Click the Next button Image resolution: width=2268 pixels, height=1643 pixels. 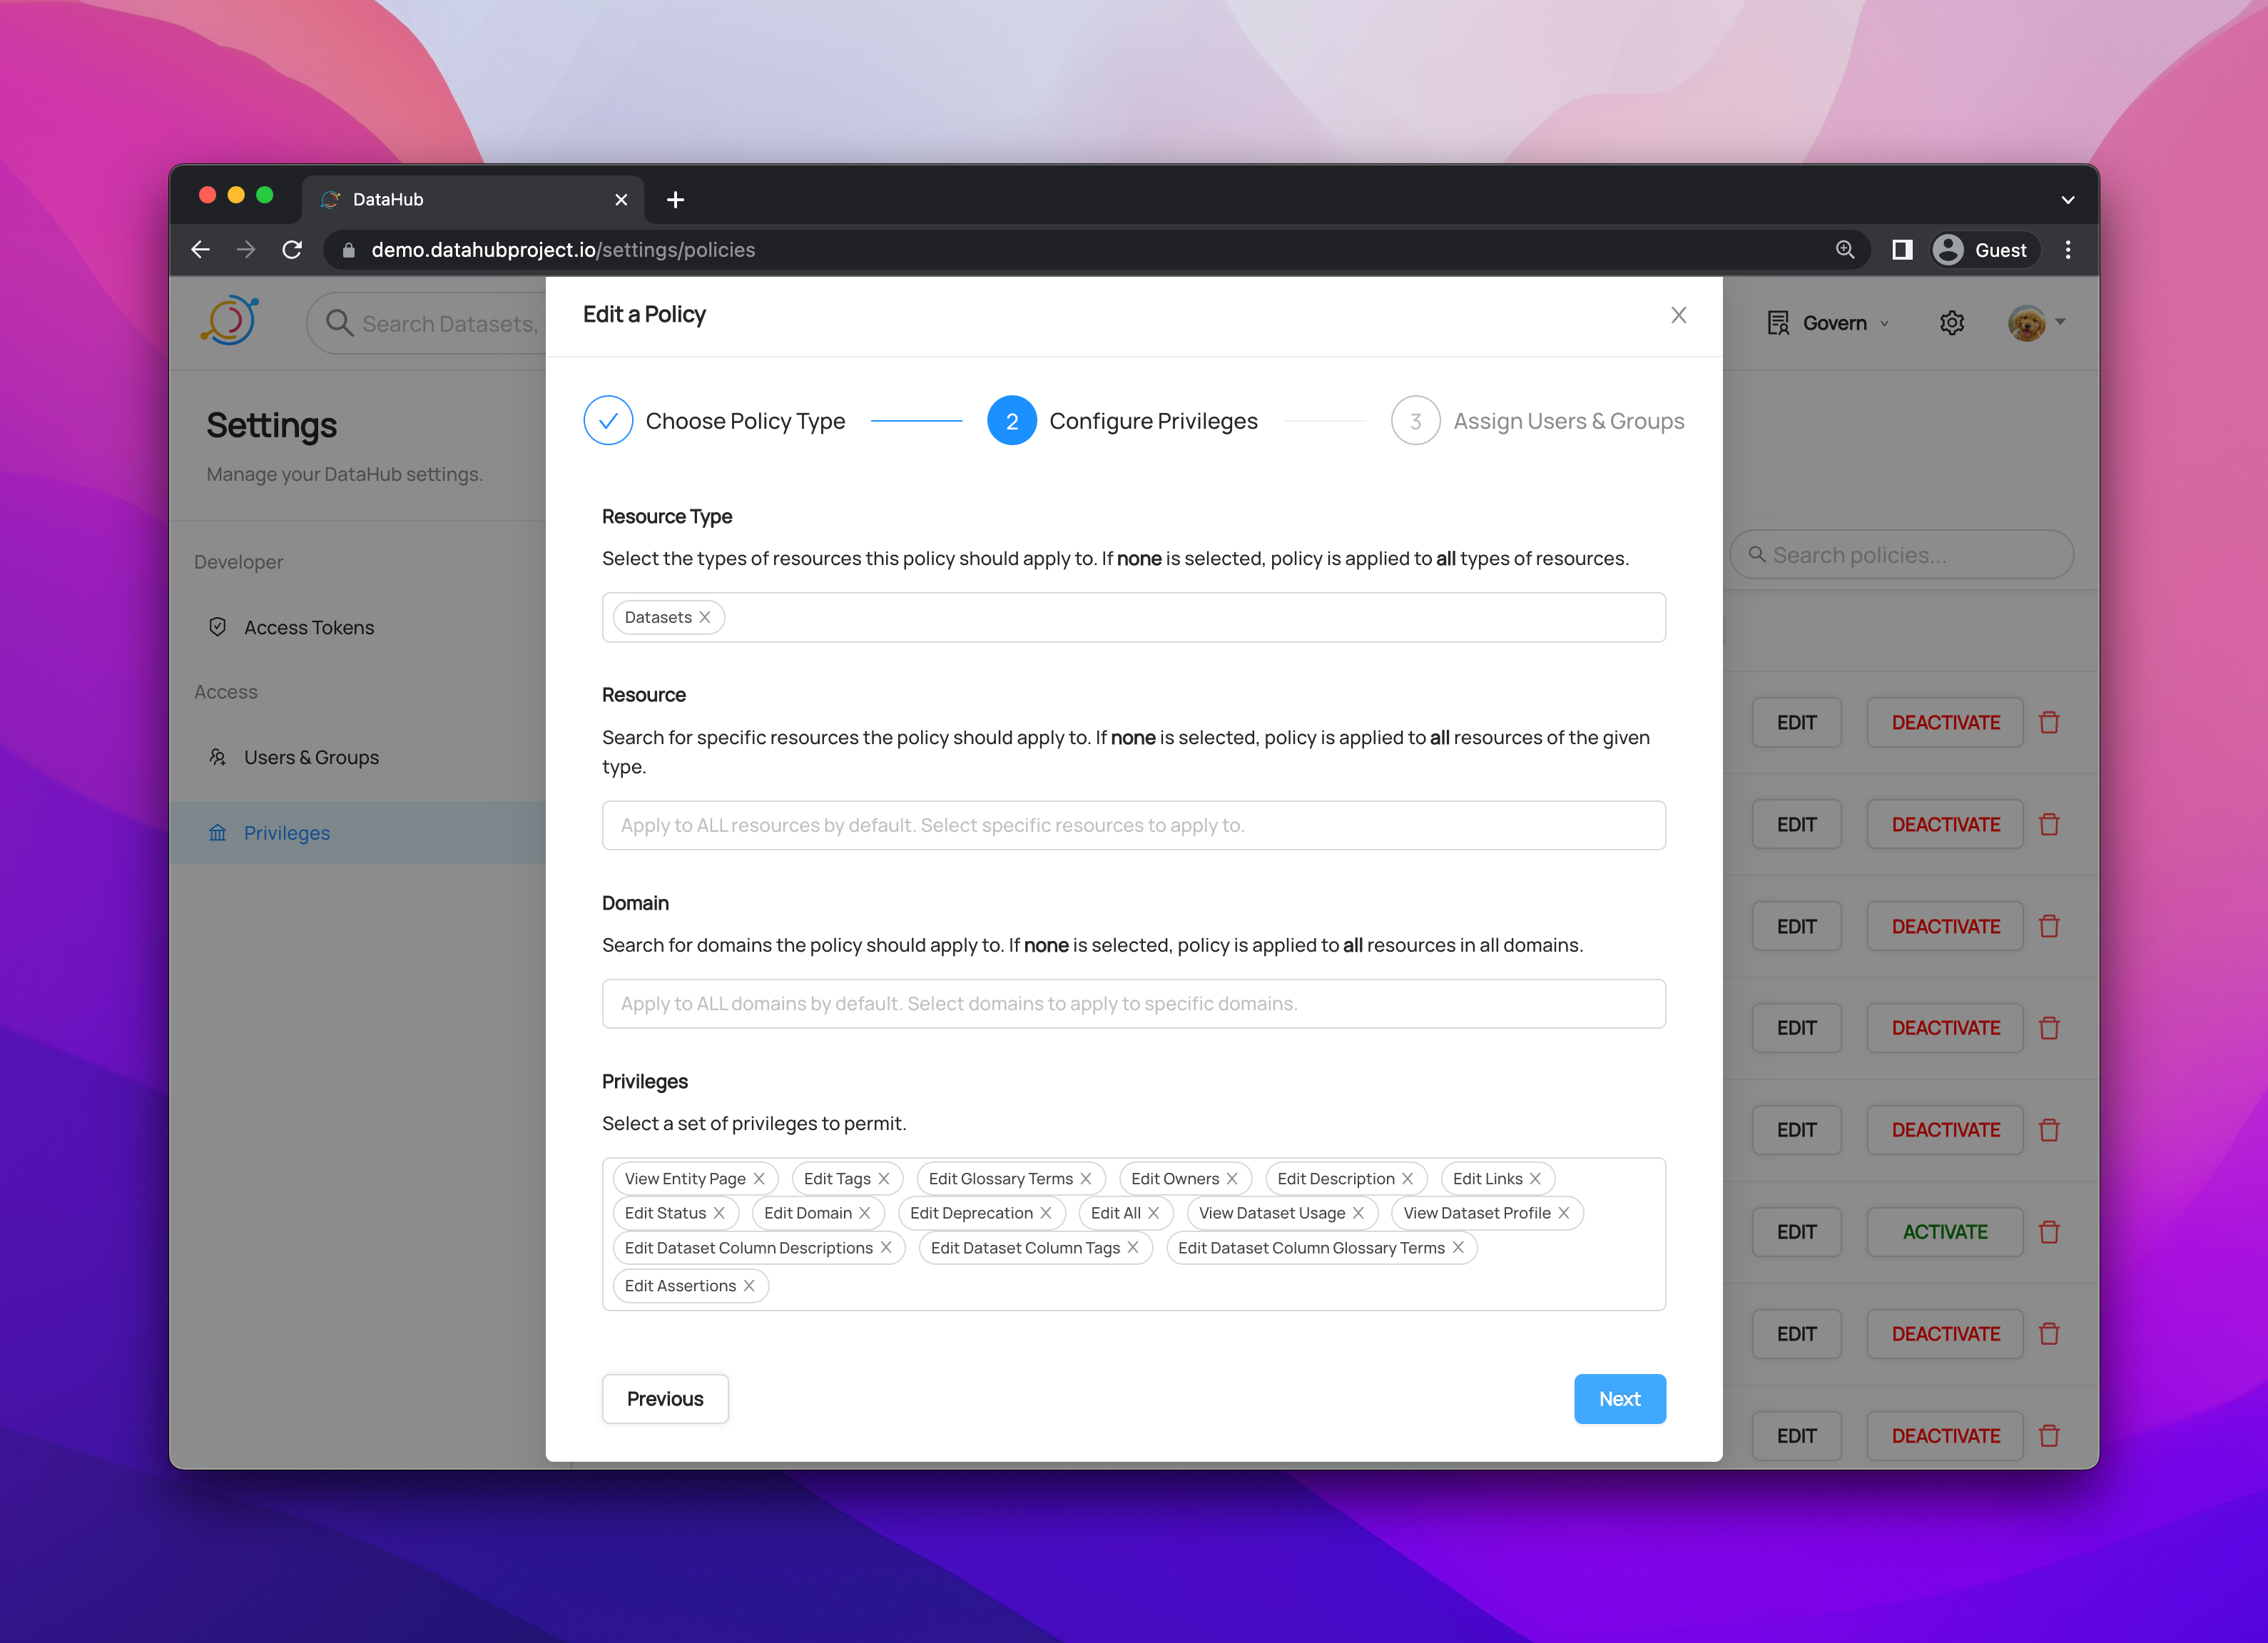click(1619, 1398)
